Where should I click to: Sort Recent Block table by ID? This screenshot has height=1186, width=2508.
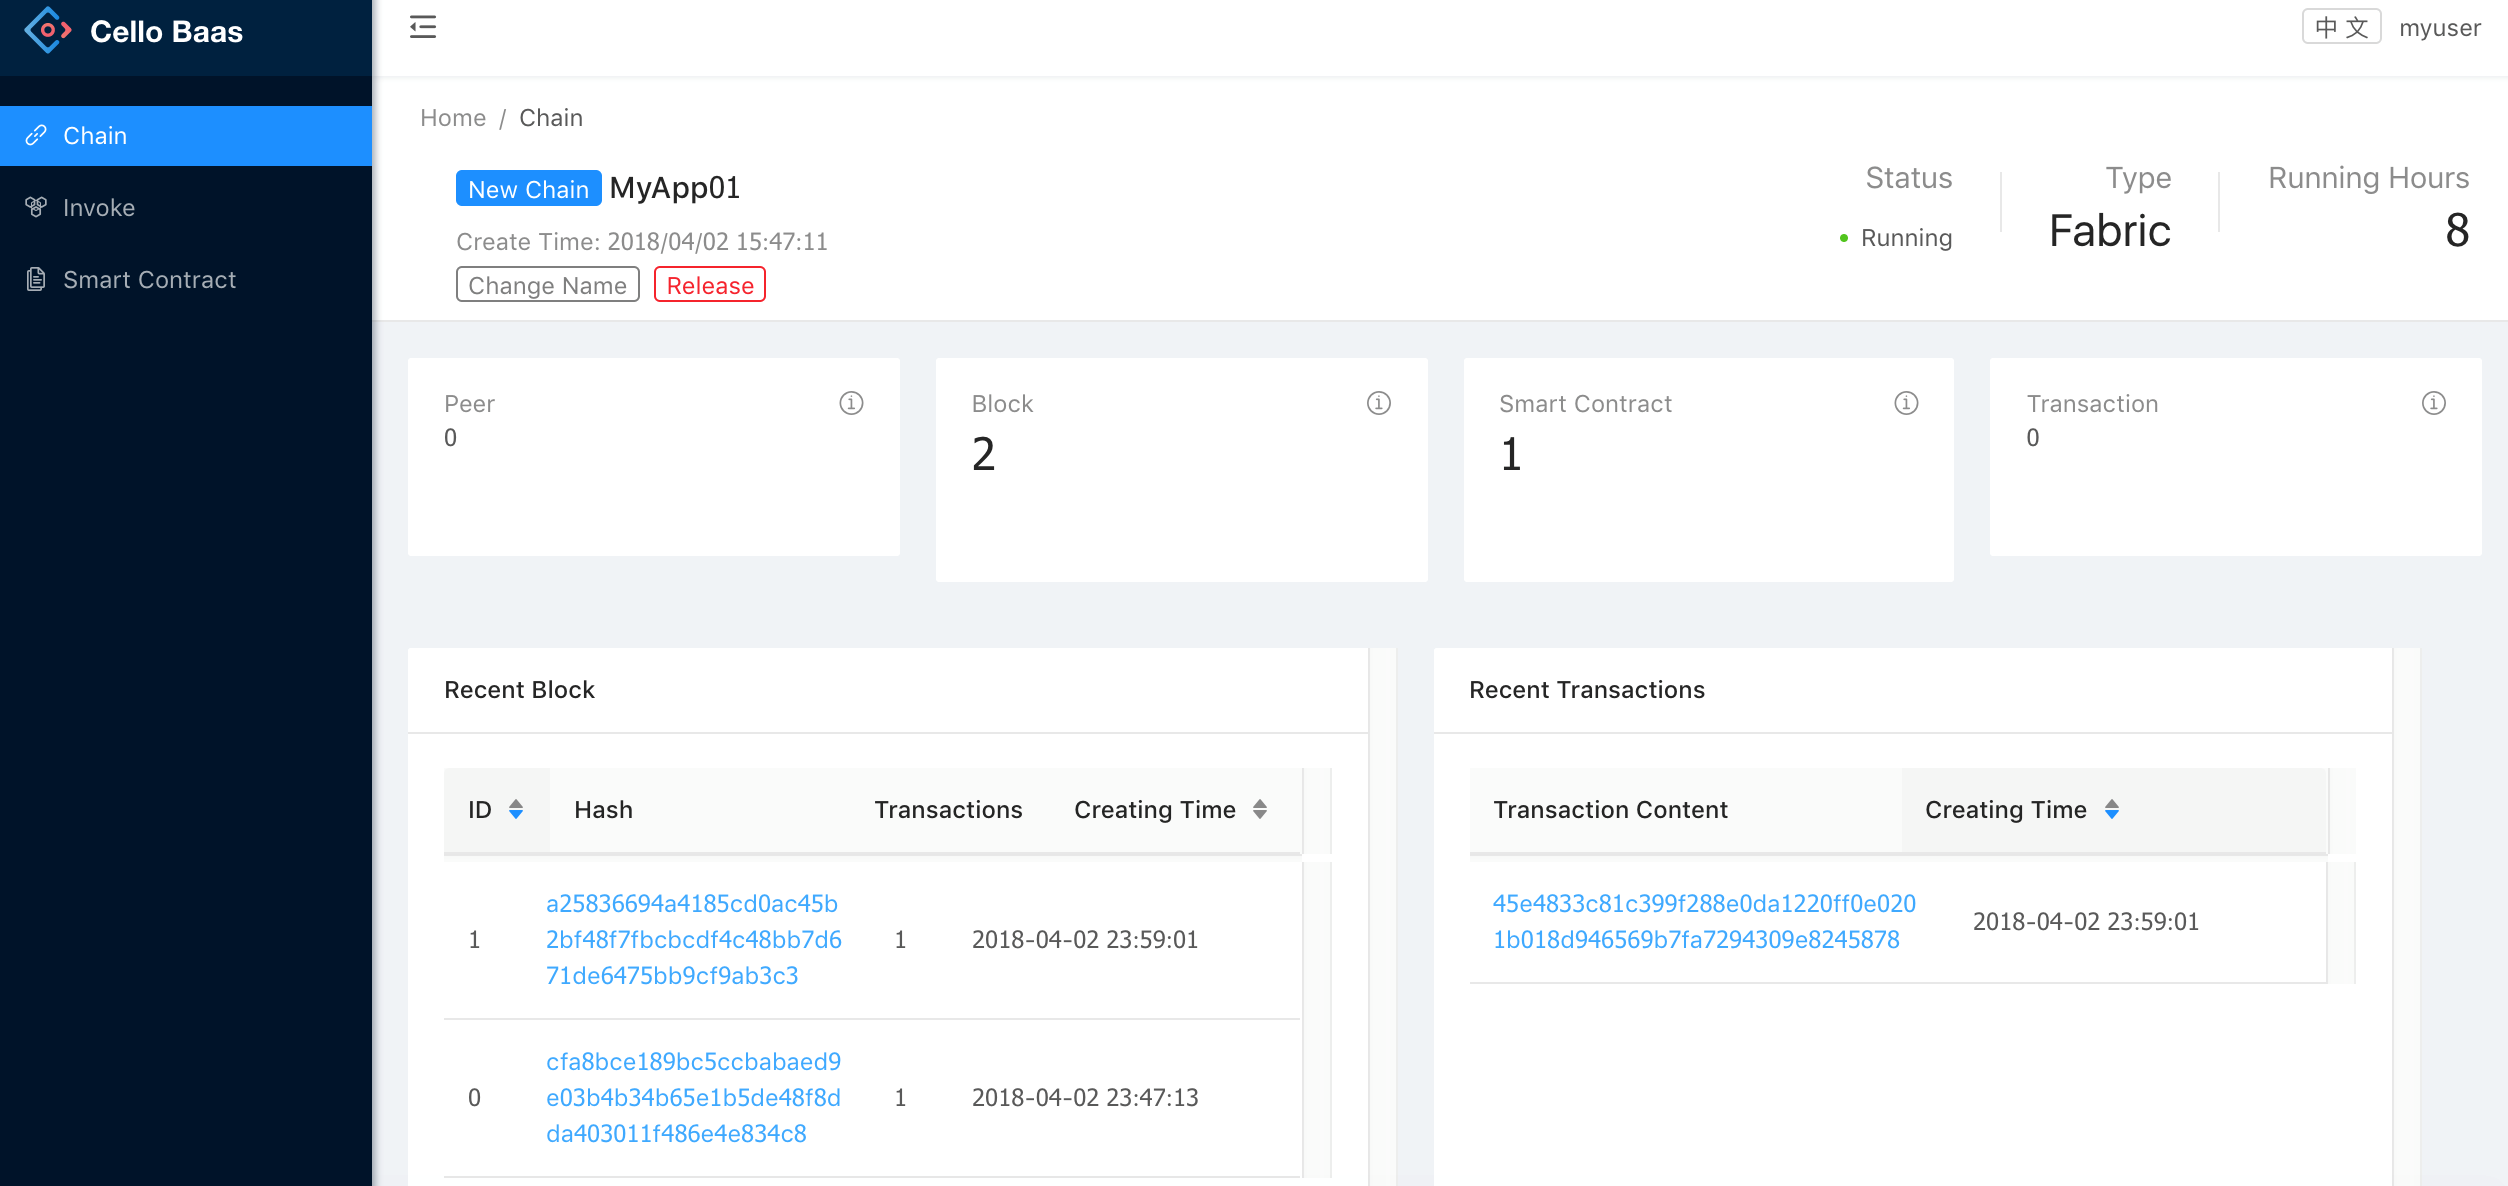[516, 809]
